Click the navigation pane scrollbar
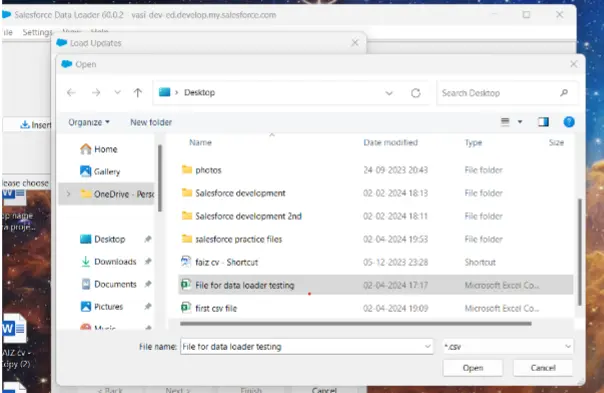The image size is (604, 393). click(159, 178)
